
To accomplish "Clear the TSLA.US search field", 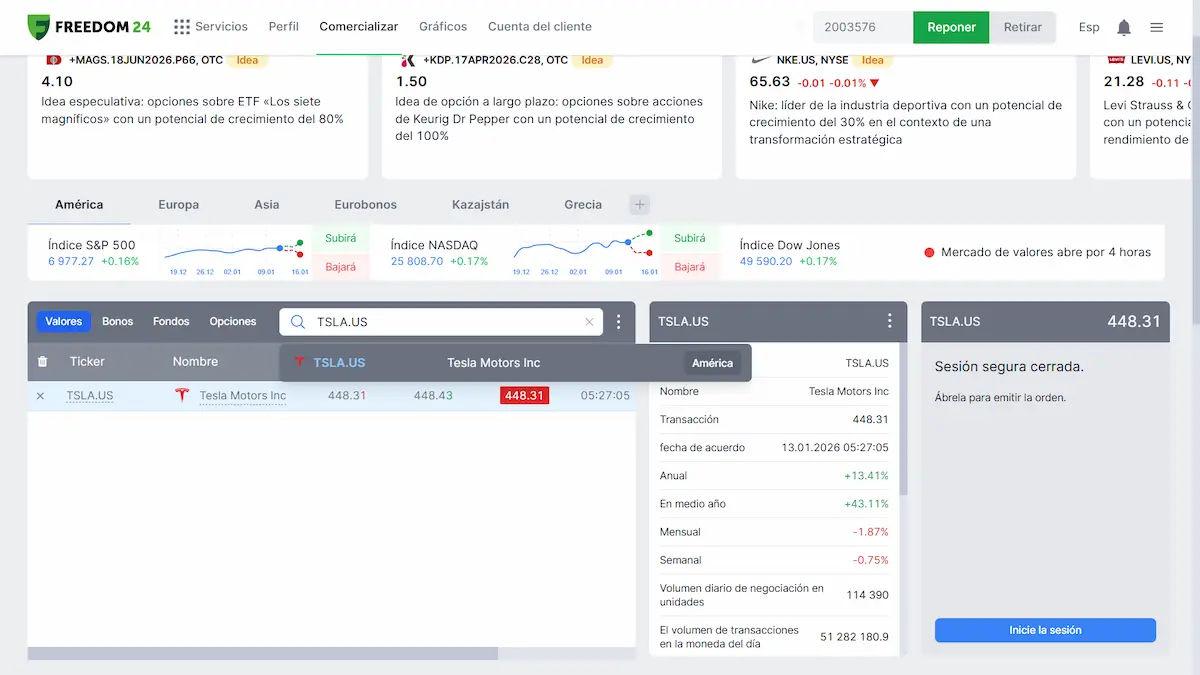I will tap(589, 322).
